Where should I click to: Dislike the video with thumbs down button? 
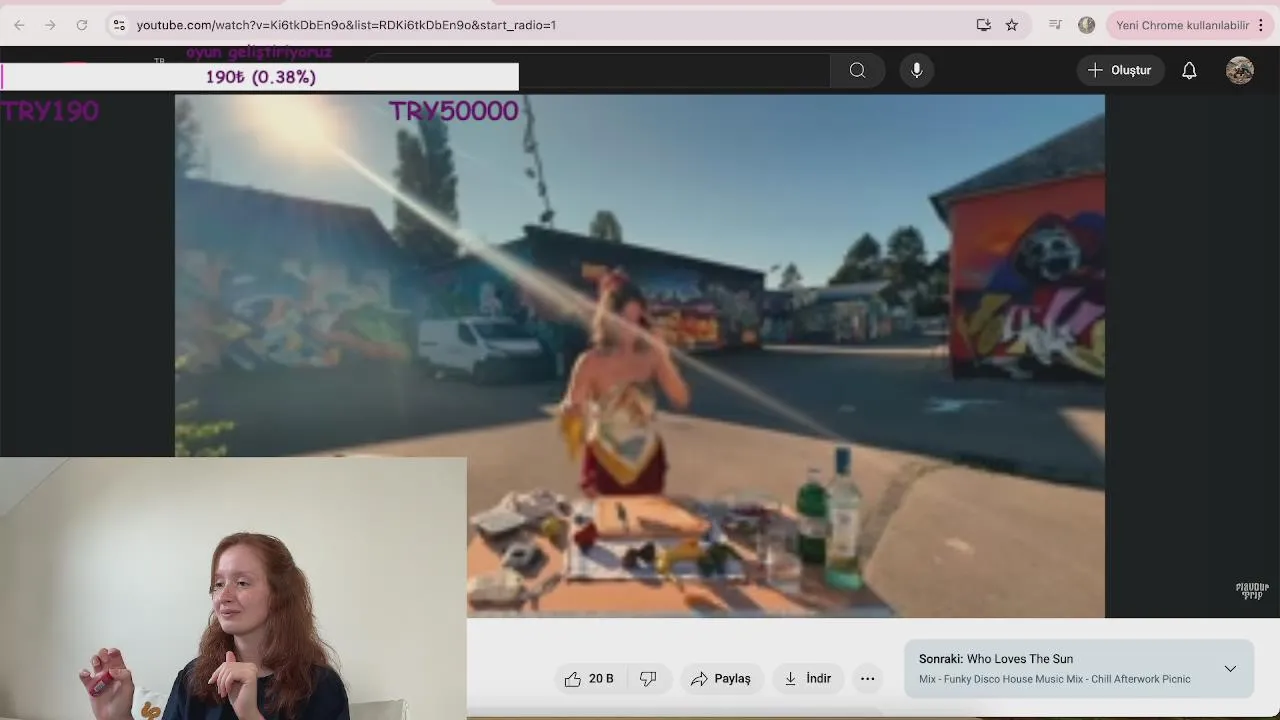(648, 678)
